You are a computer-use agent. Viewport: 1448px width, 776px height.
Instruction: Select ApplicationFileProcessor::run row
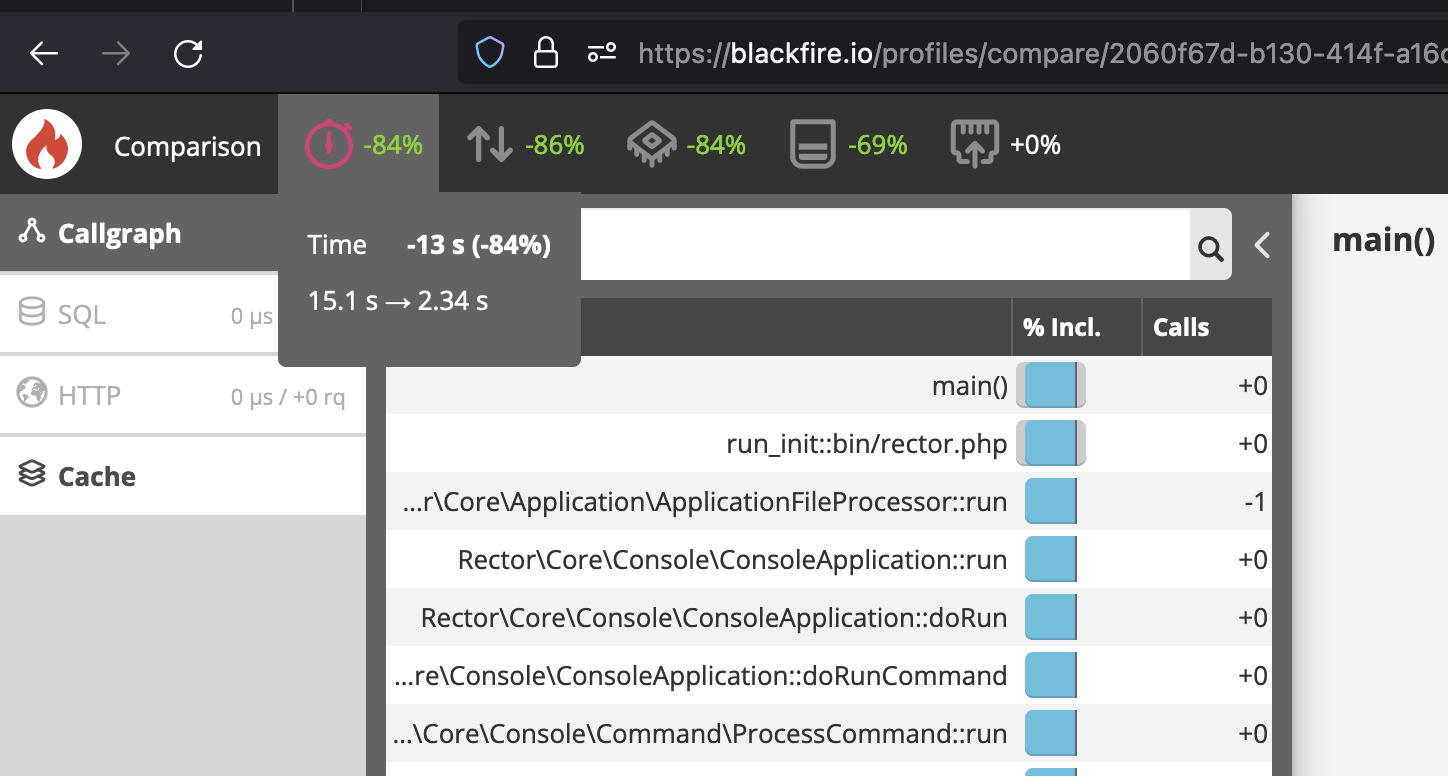(x=829, y=502)
